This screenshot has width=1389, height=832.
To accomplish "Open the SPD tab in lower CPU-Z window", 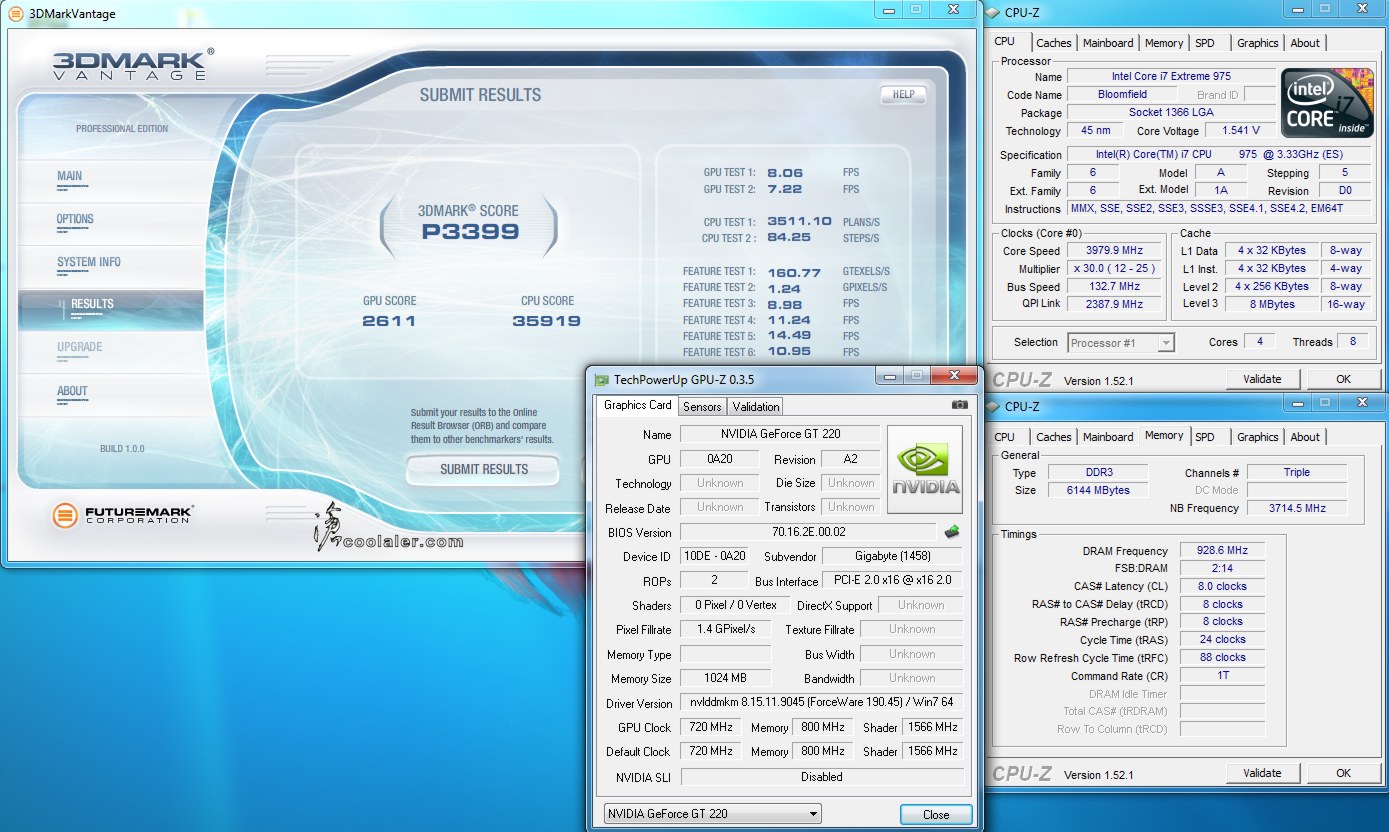I will pos(1205,437).
